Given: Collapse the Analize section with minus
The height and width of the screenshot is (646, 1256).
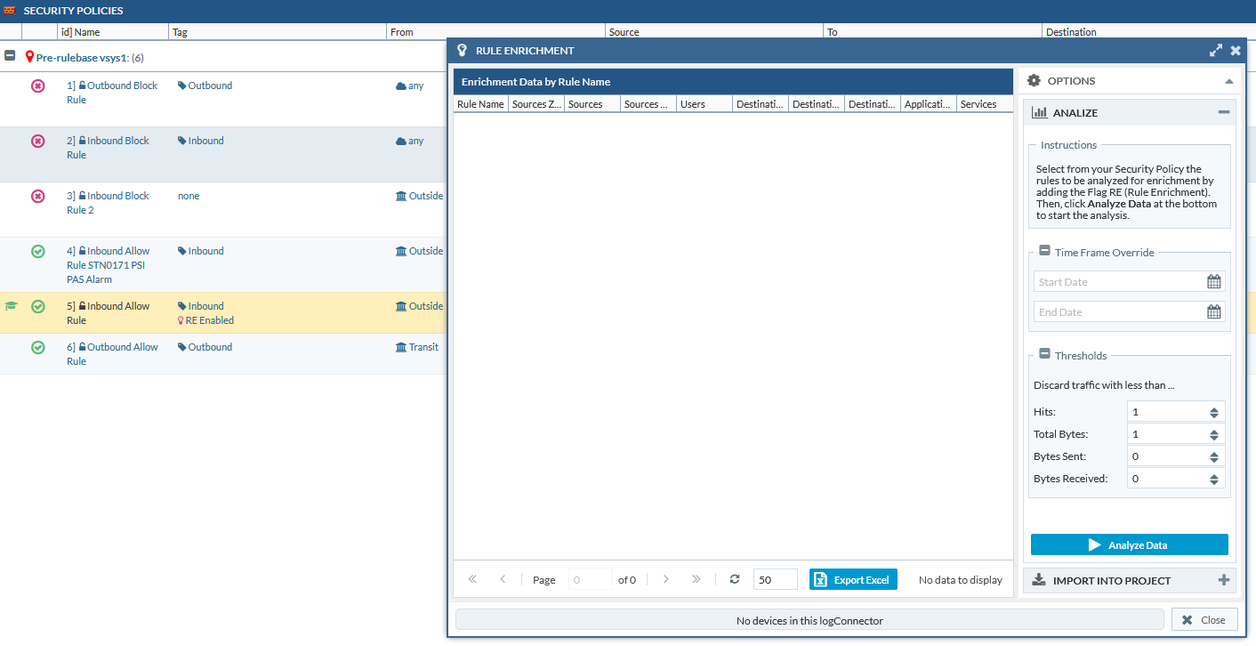Looking at the screenshot, I should coord(1224,113).
